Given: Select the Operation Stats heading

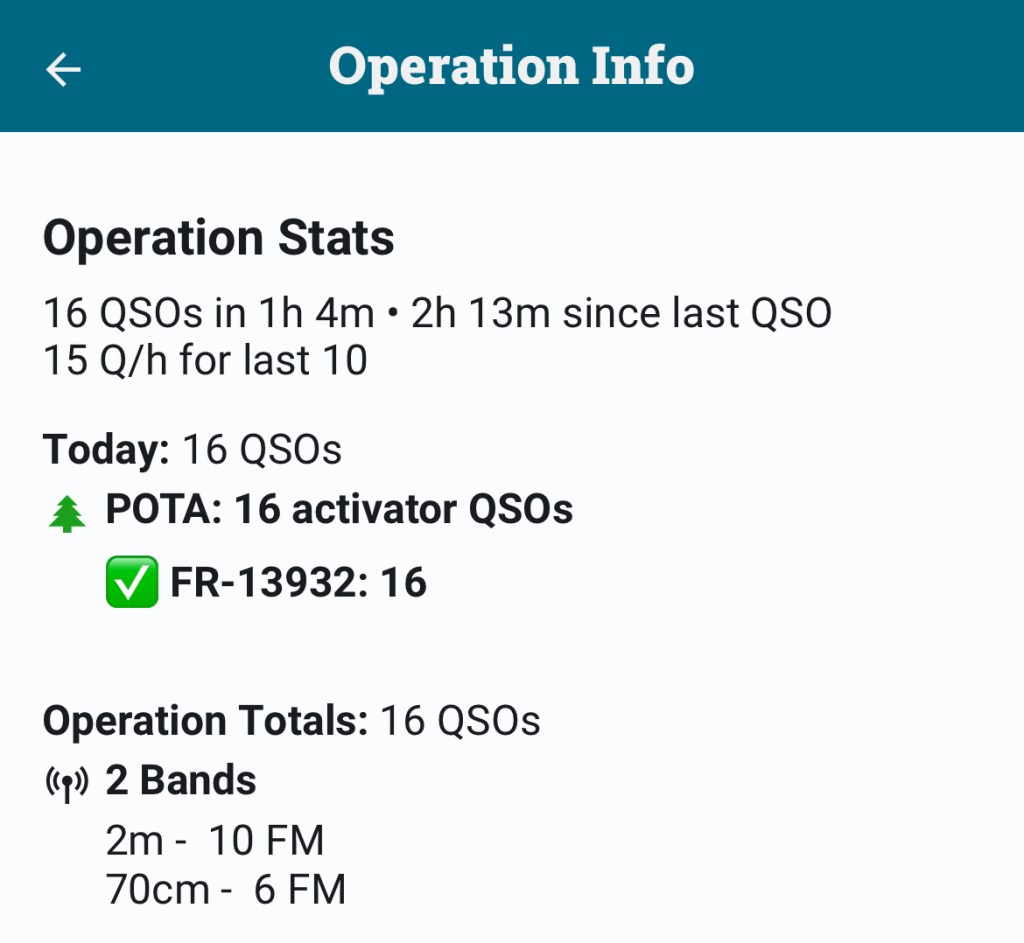Looking at the screenshot, I should coord(218,239).
